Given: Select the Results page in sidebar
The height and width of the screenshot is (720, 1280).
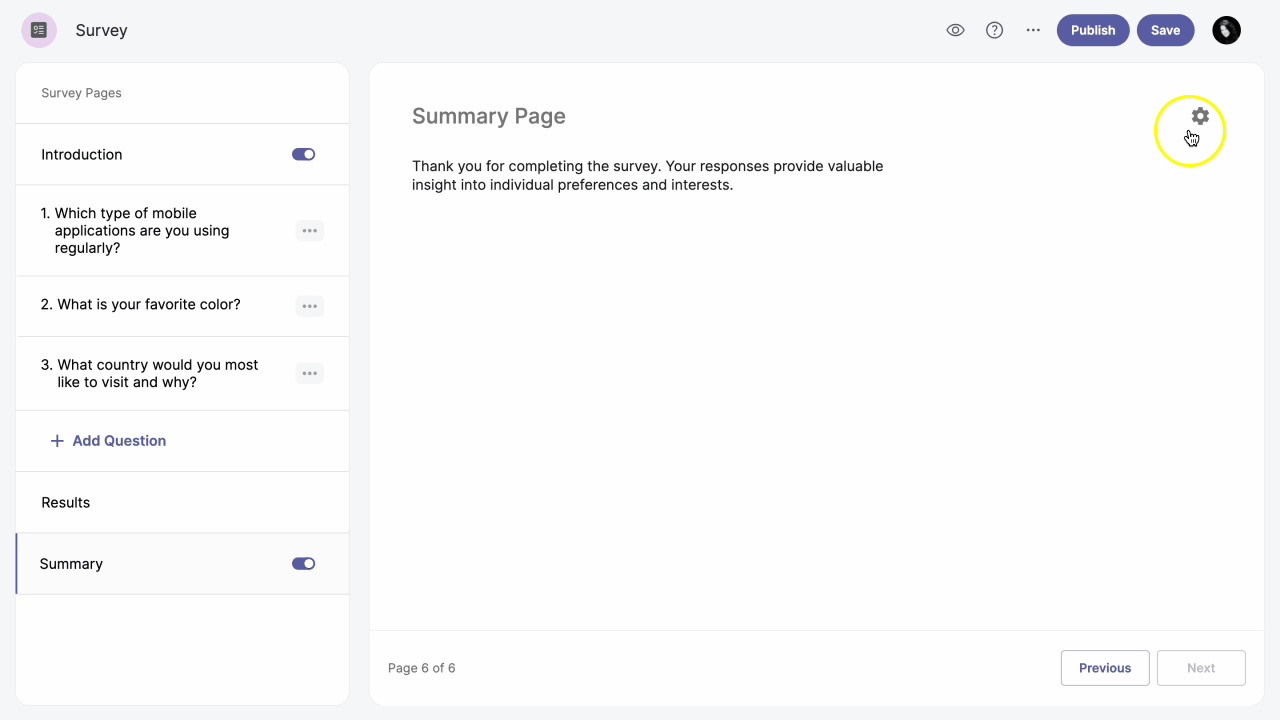Looking at the screenshot, I should point(66,503).
